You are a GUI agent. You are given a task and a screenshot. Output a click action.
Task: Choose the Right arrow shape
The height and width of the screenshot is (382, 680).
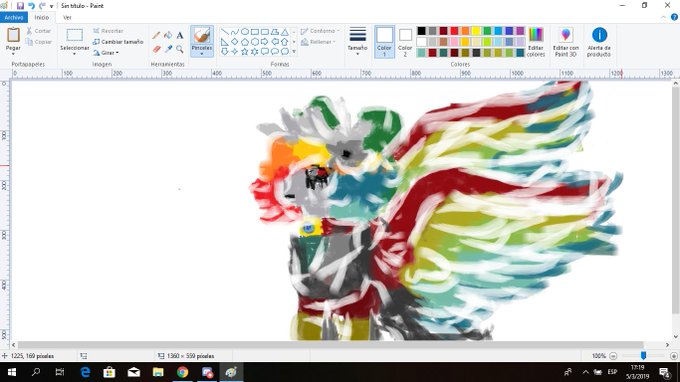click(265, 42)
